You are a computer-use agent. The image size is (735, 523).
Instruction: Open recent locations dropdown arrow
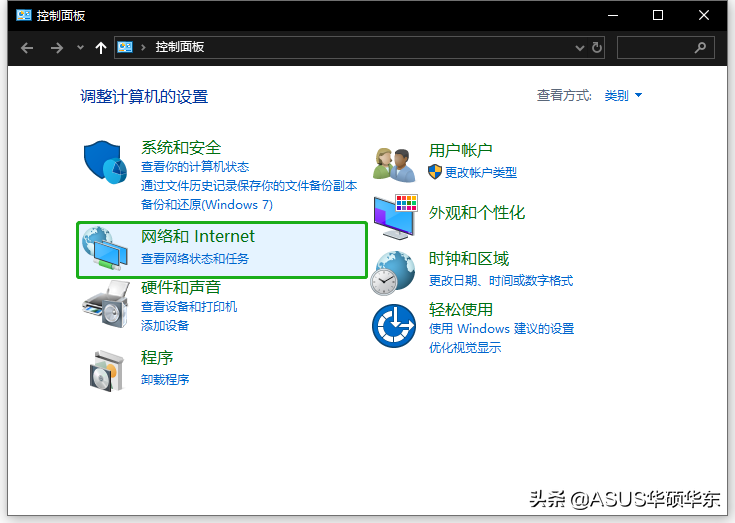80,47
